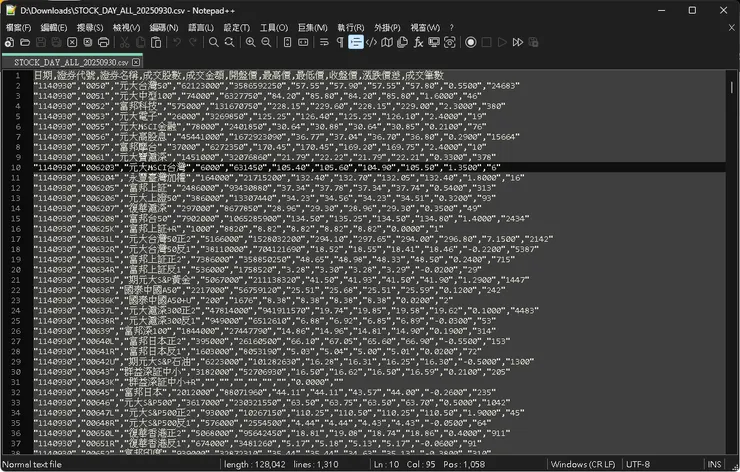Click the Save All icon
This screenshot has height=472, width=740.
point(57,42)
